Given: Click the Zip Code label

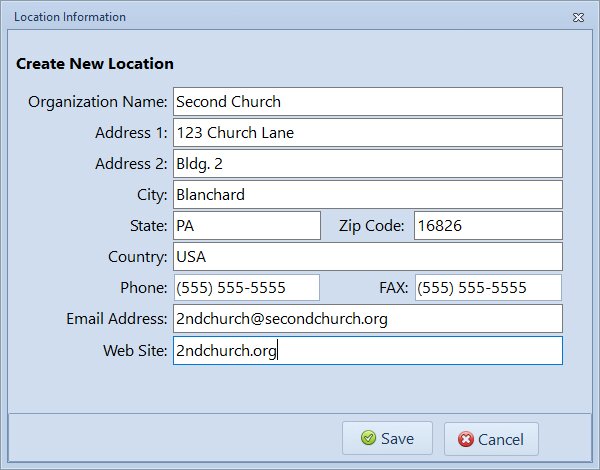Looking at the screenshot, I should click(x=371, y=226).
